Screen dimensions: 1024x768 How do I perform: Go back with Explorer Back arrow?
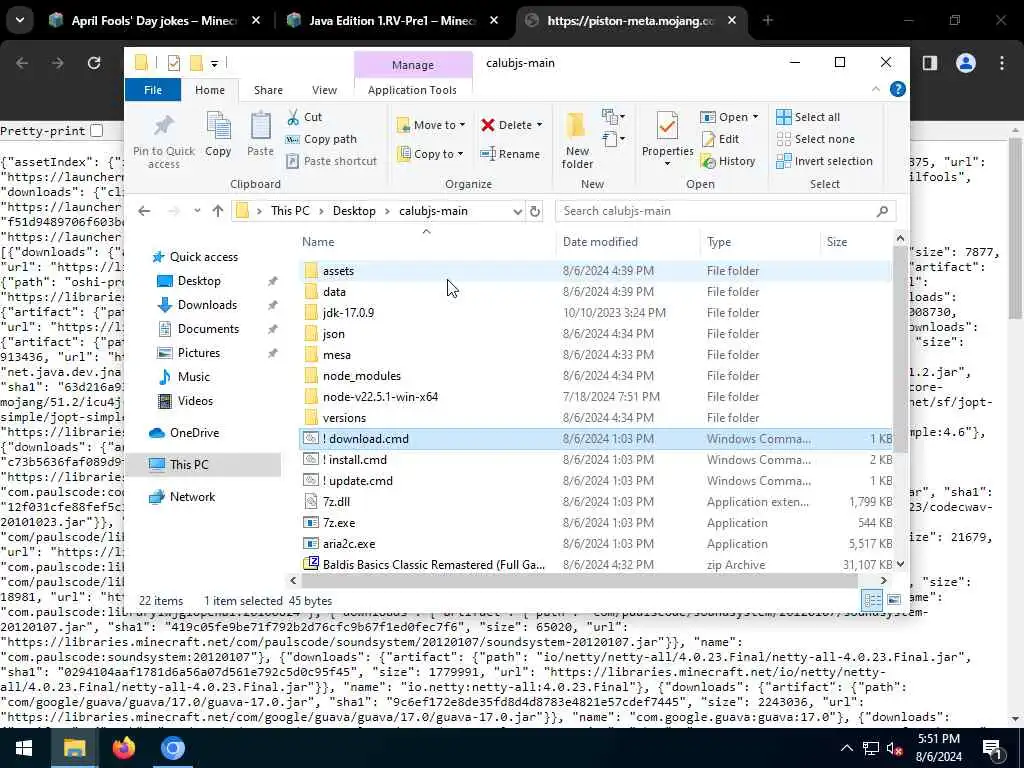click(144, 211)
